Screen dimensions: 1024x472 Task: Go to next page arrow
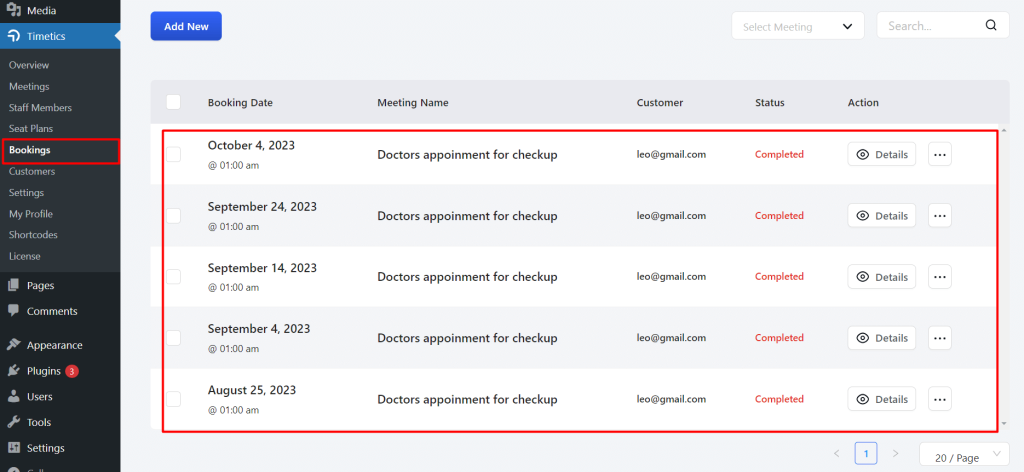895,453
